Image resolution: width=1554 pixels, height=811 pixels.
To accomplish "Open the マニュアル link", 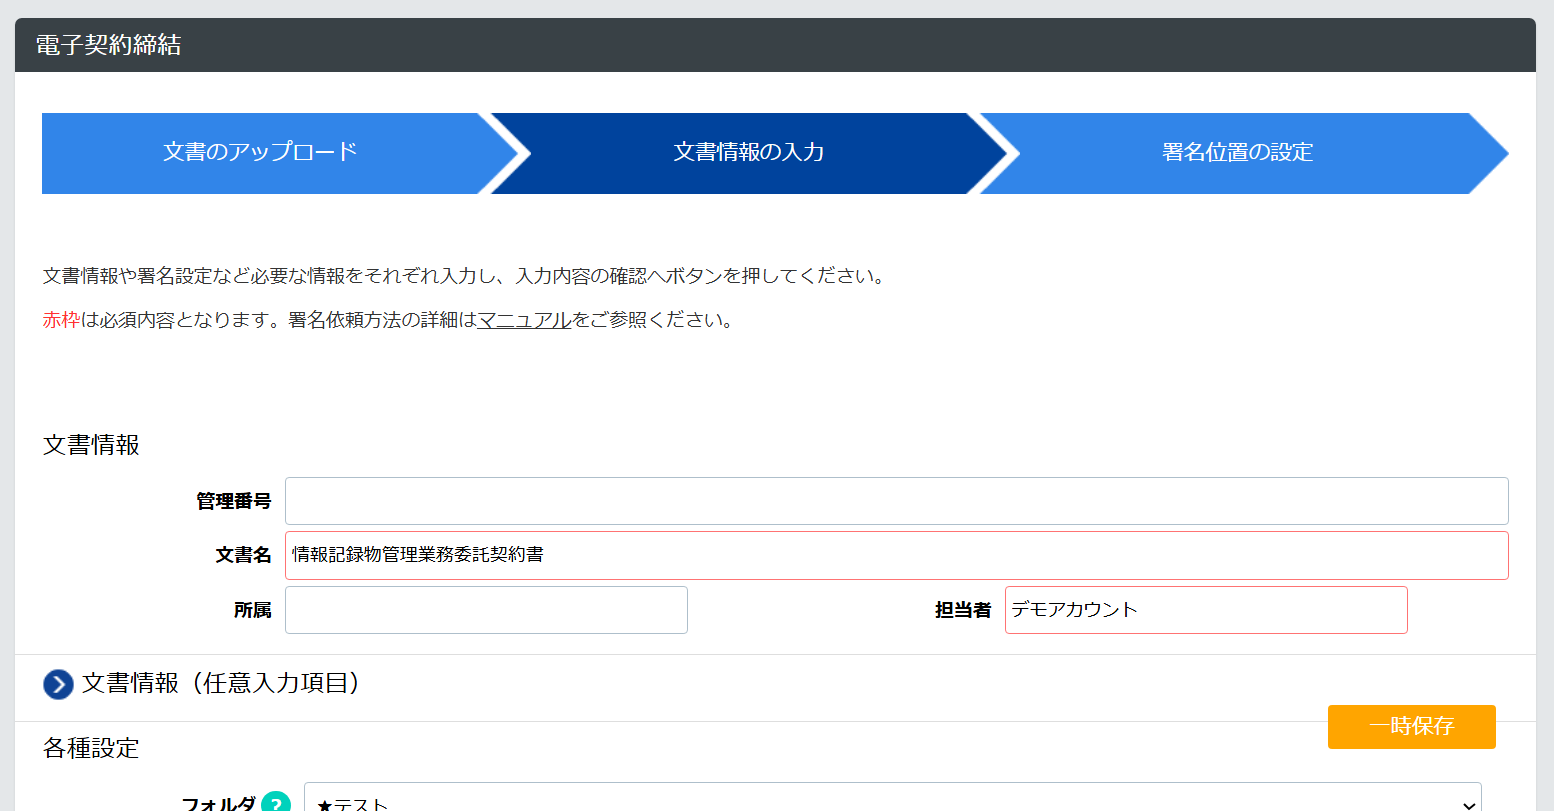I will [x=524, y=321].
